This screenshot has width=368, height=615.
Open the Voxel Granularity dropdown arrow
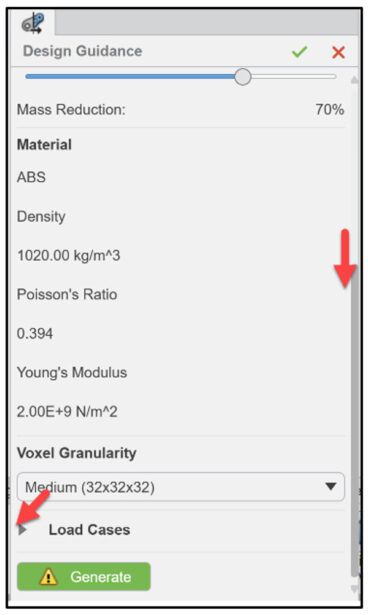pos(331,487)
